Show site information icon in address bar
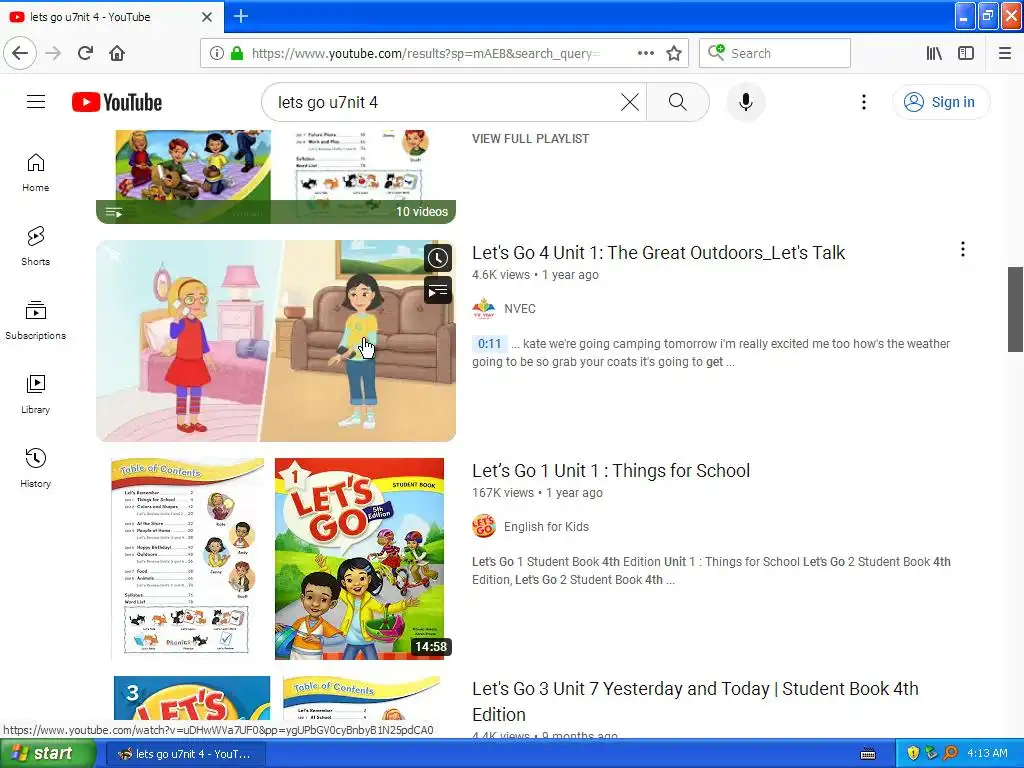Image resolution: width=1024 pixels, height=768 pixels. click(x=216, y=53)
